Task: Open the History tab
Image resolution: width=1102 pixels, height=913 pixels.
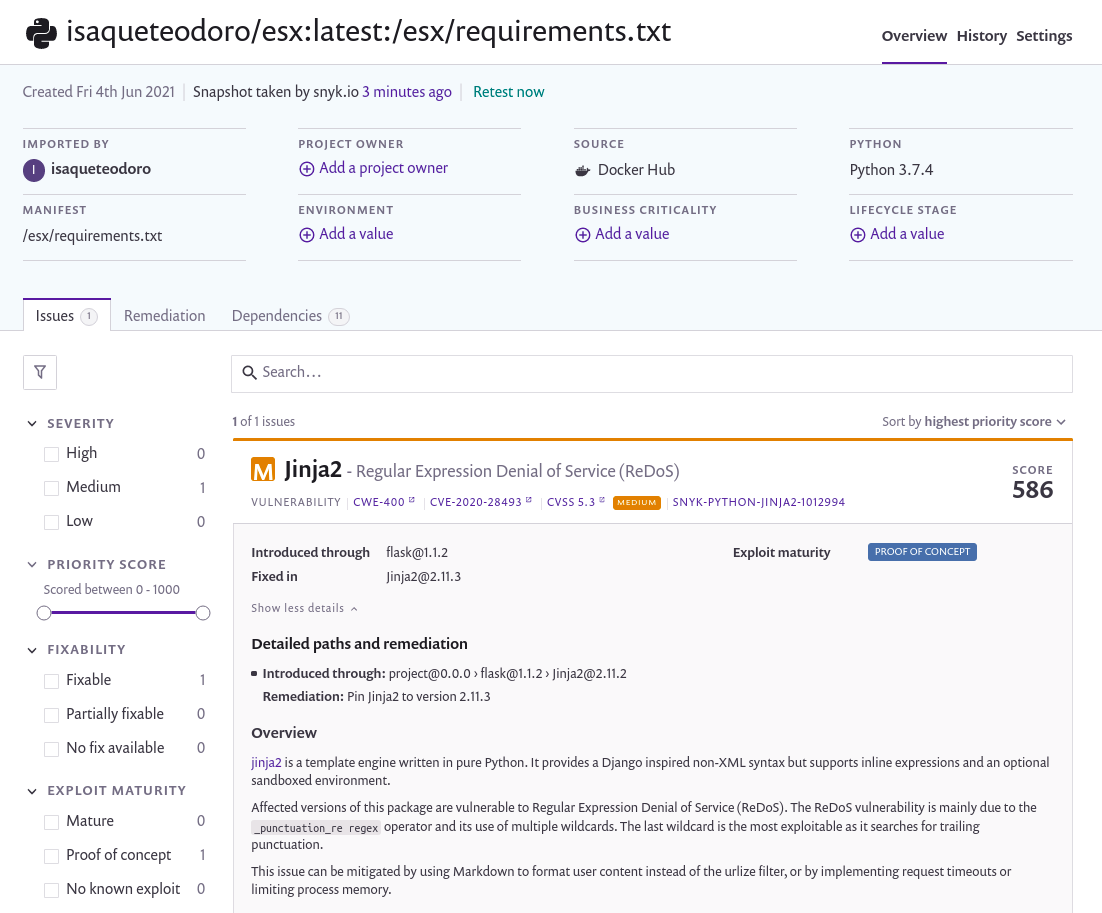Action: (x=981, y=36)
